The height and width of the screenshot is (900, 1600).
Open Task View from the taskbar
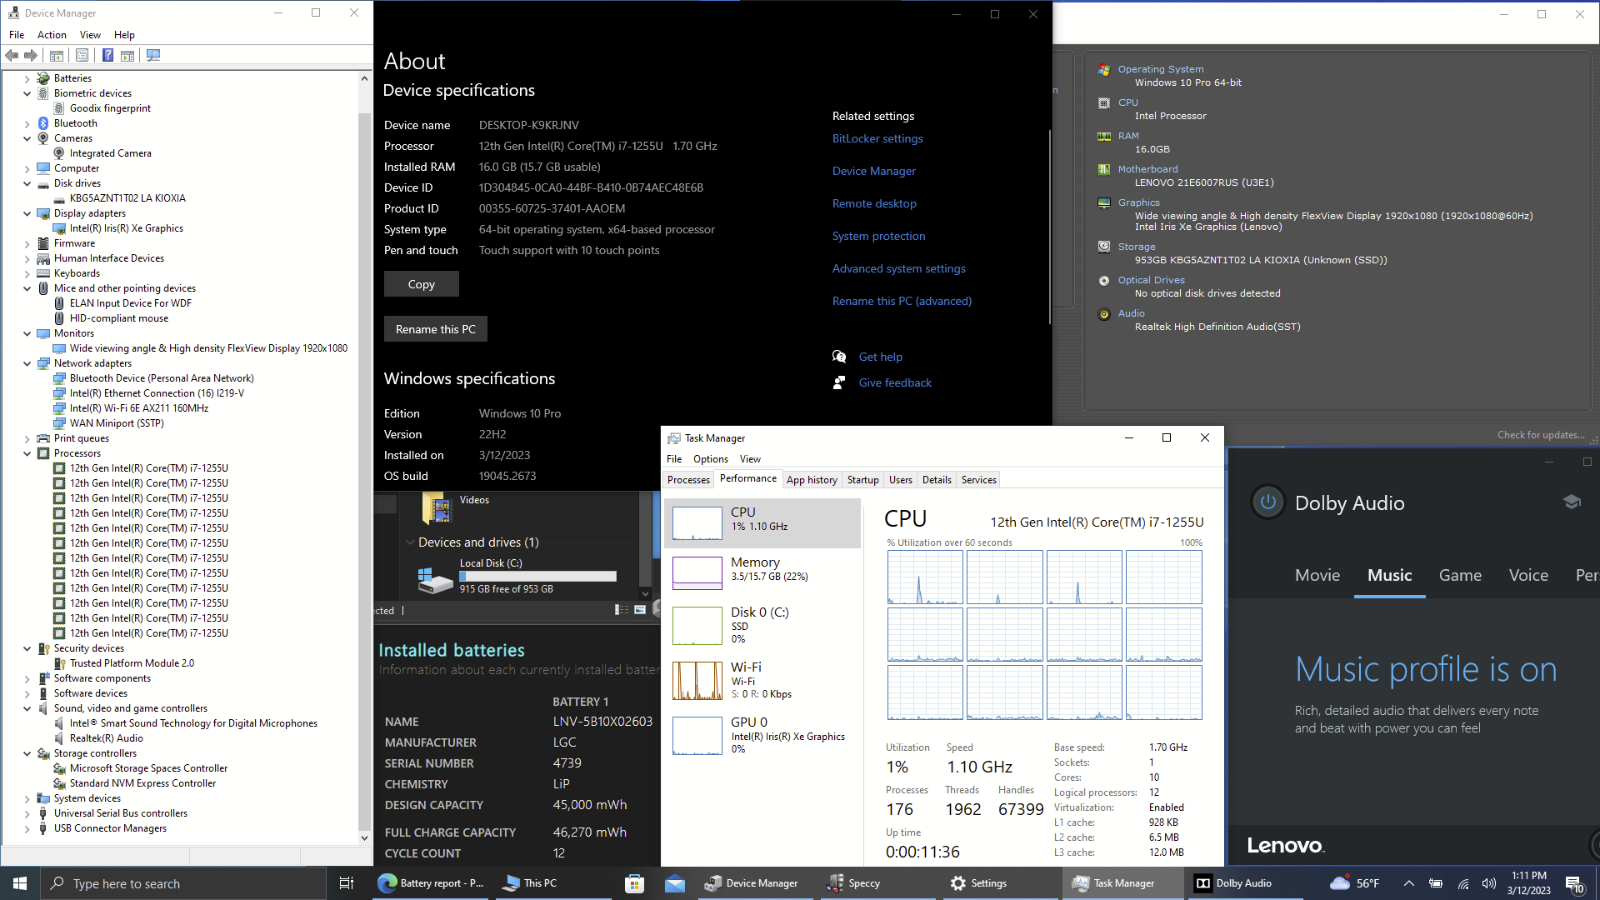pyautogui.click(x=346, y=883)
